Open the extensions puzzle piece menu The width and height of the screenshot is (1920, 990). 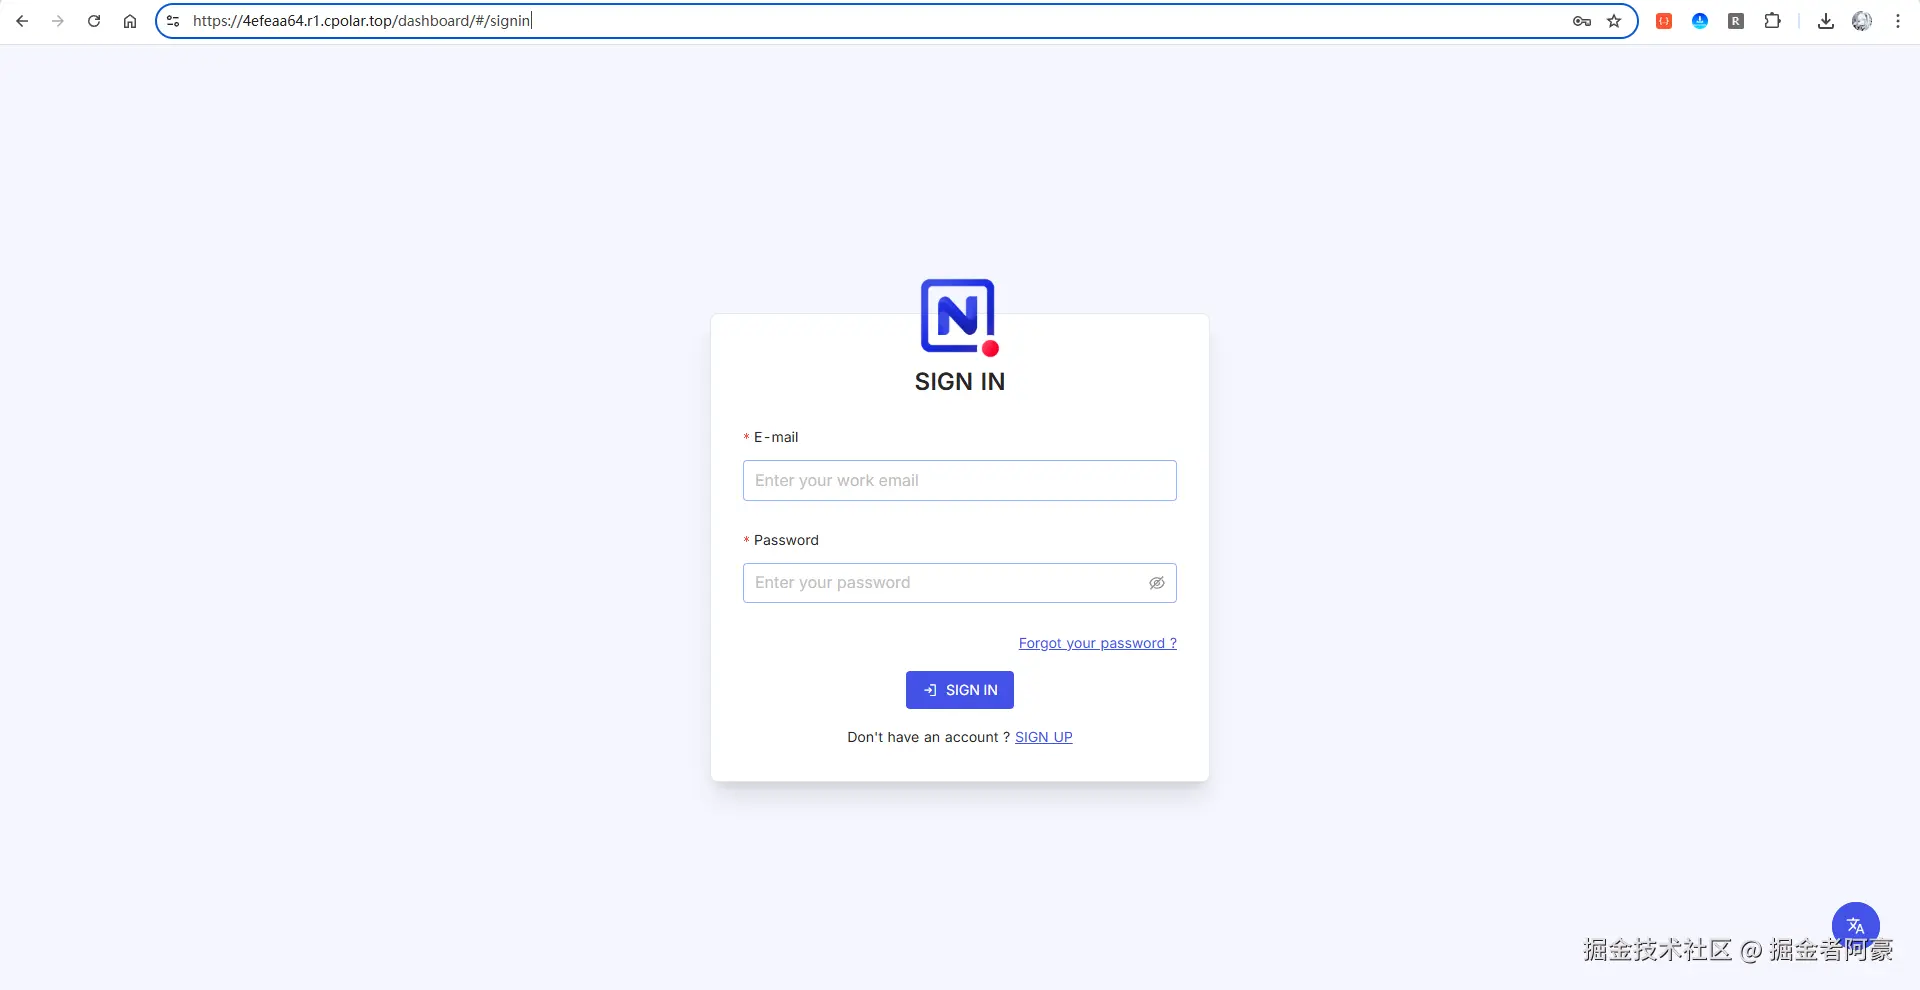[1772, 21]
